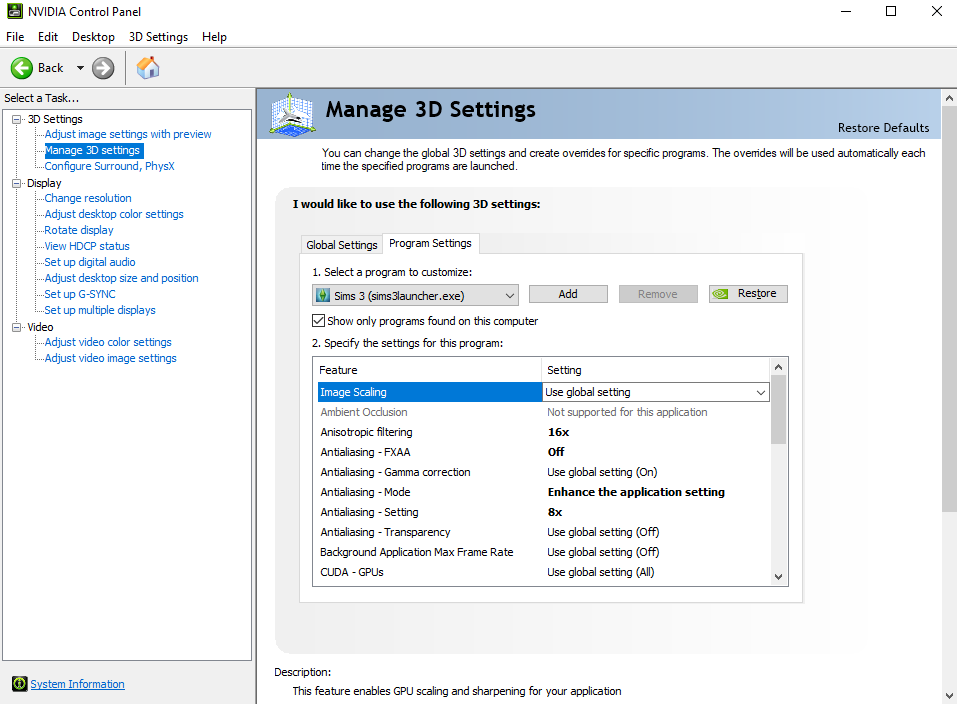Open Rotate display task
This screenshot has height=704, width=957.
[x=79, y=230]
